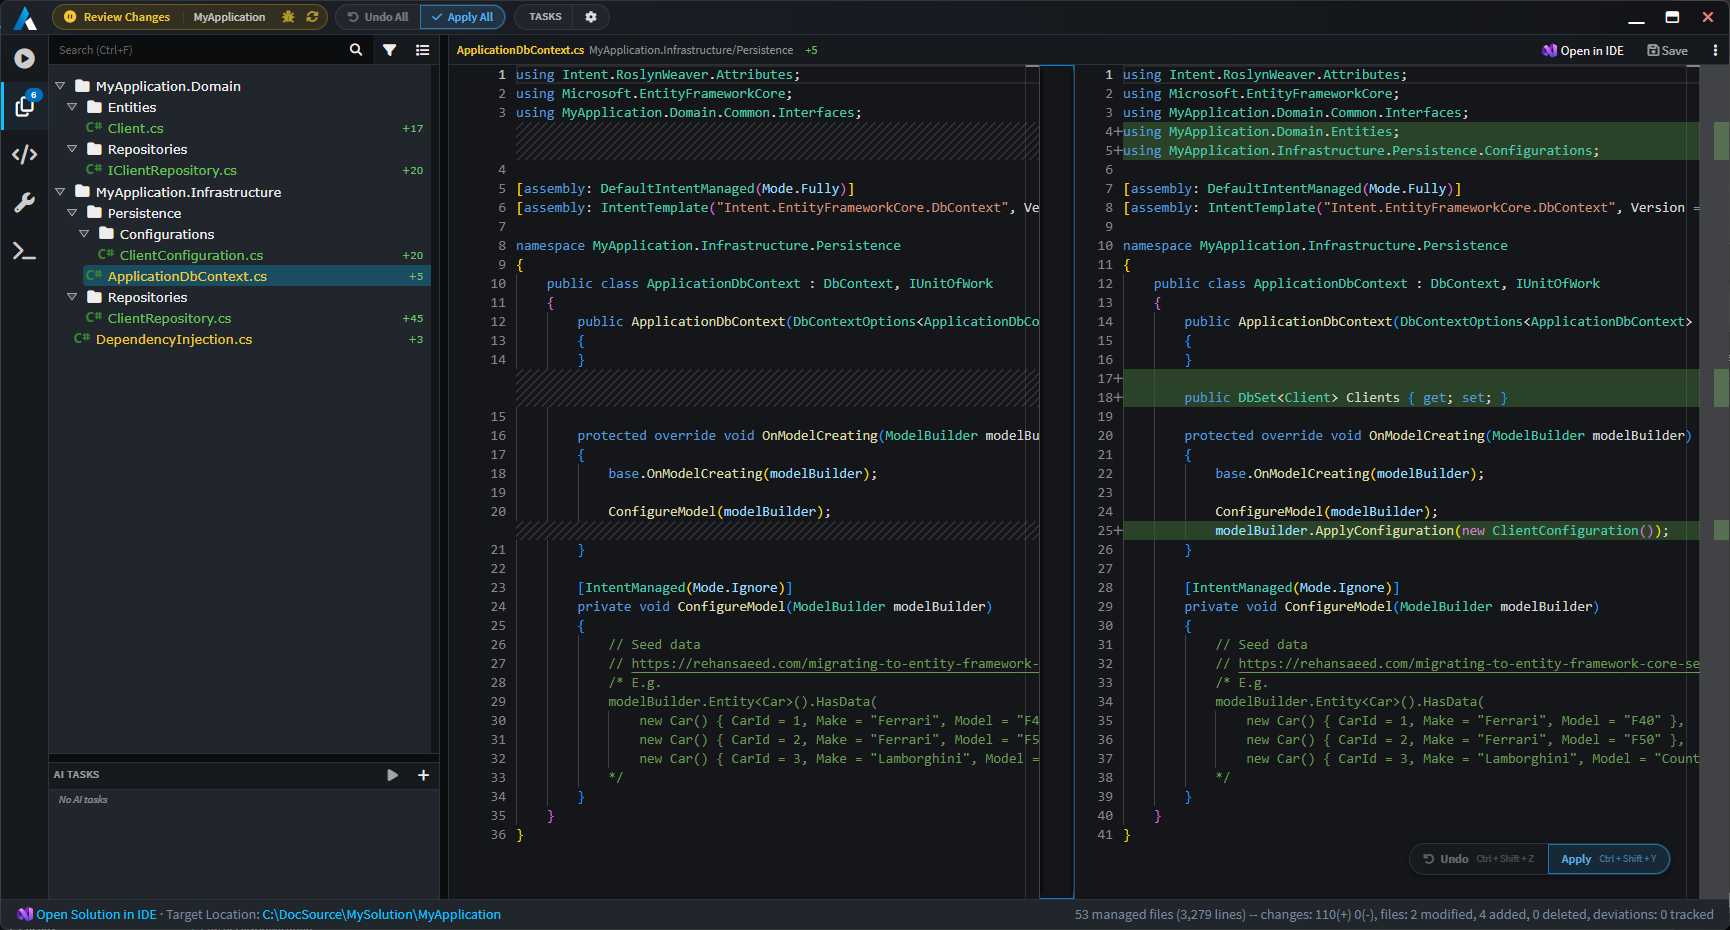Viewport: 1730px width, 930px height.
Task: Save the current file
Action: coord(1668,50)
